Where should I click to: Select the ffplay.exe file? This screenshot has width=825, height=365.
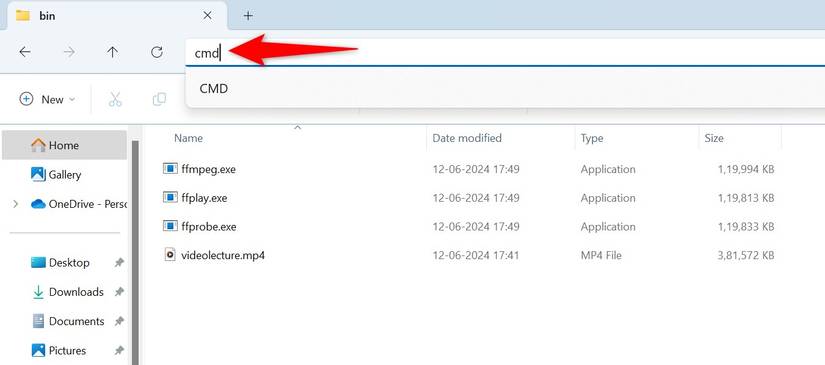[x=204, y=198]
